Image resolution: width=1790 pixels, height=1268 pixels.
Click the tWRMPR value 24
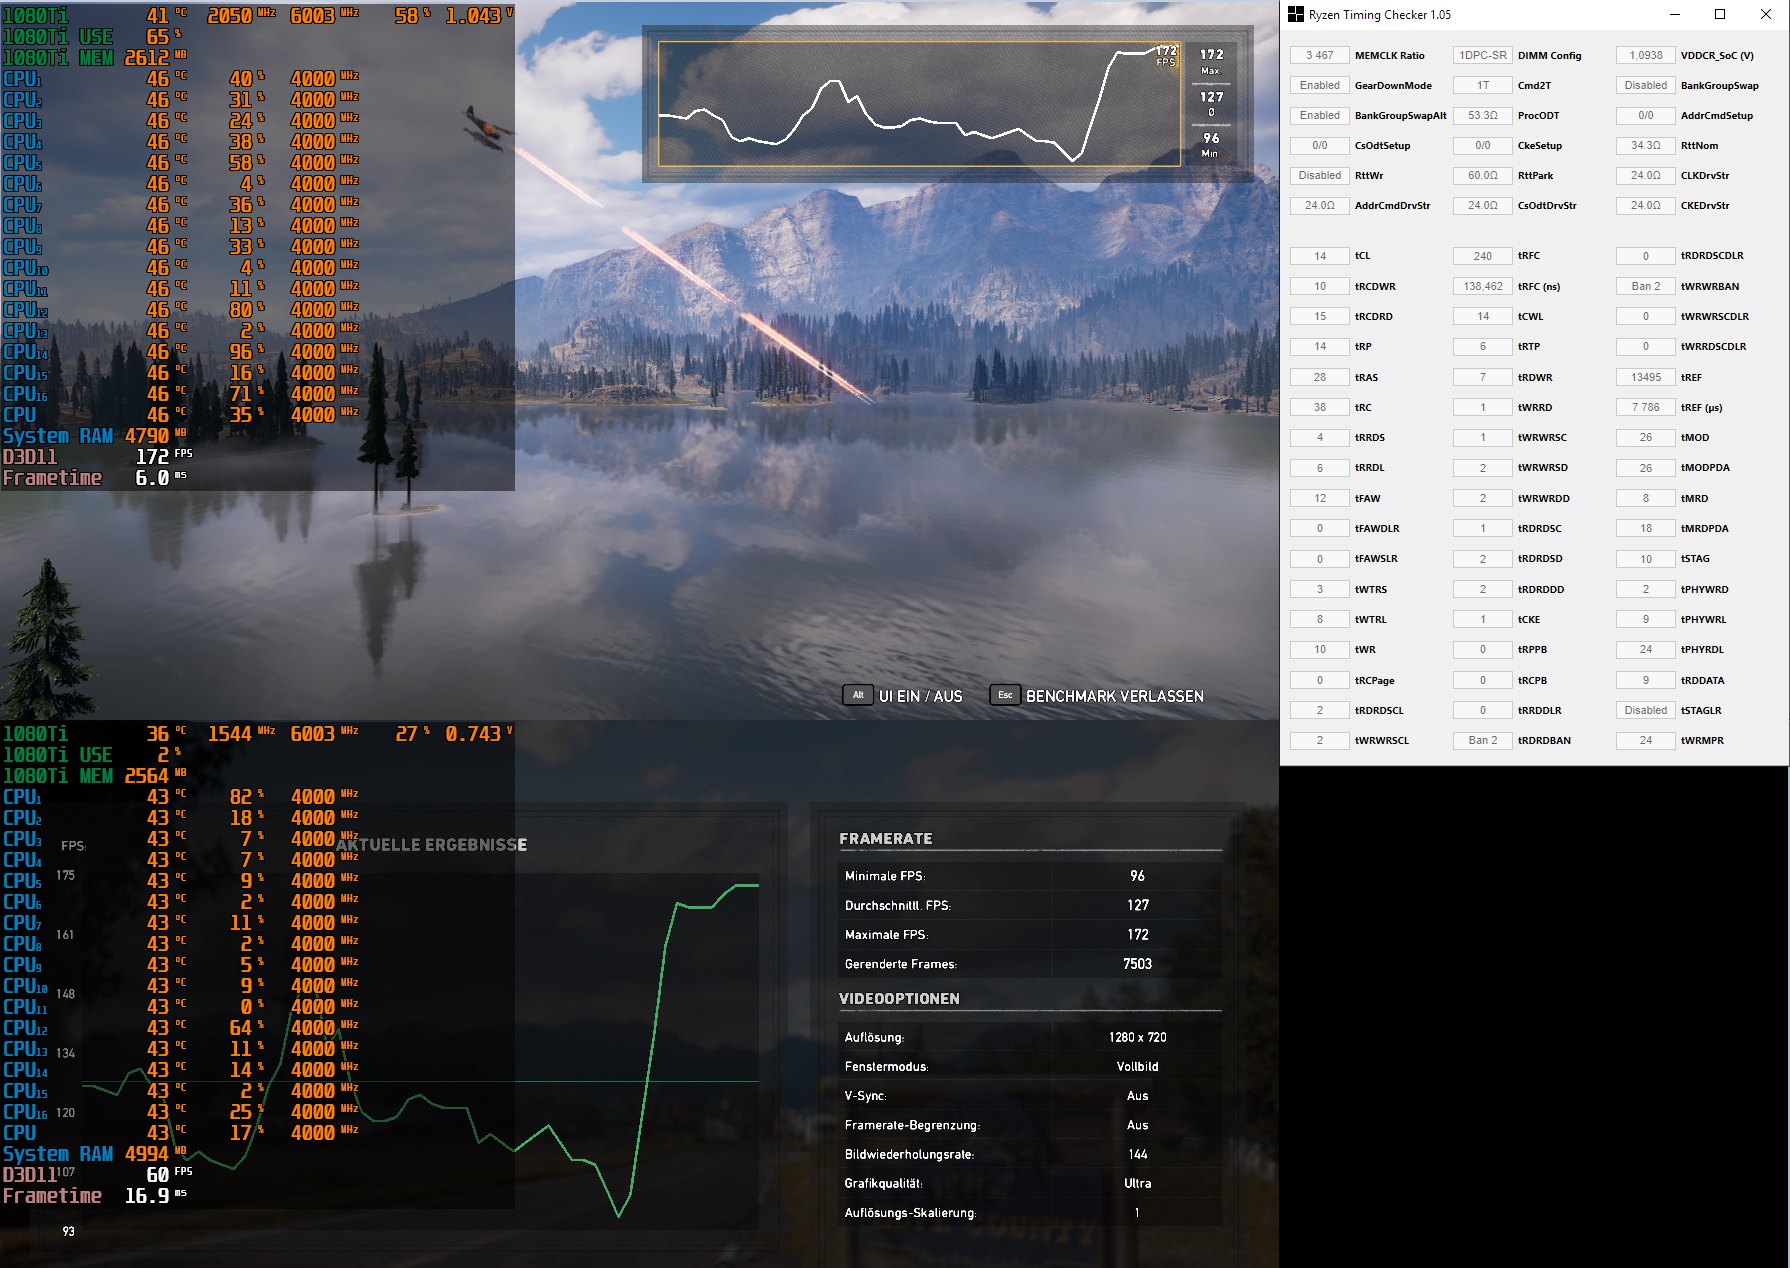[x=1646, y=741]
